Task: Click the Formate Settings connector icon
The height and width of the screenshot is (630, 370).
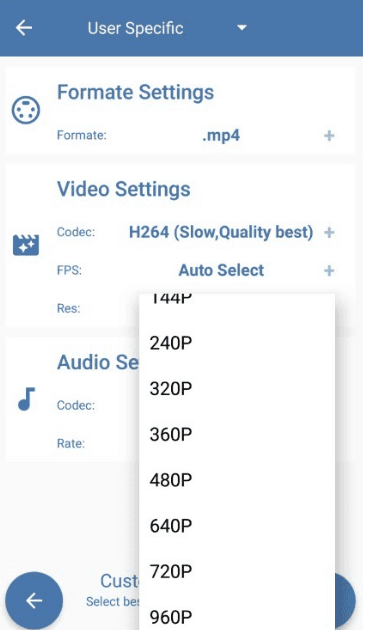Action: coord(26,110)
